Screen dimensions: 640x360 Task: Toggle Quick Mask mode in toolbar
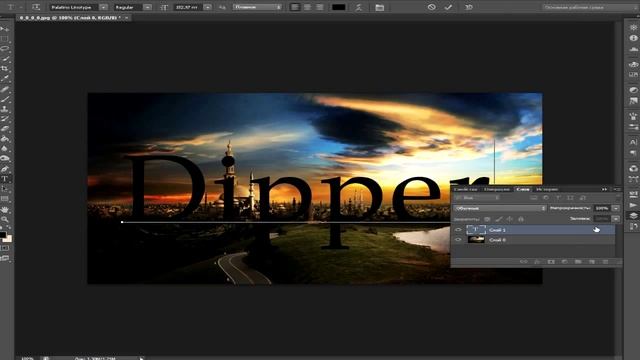pyautogui.click(x=5, y=248)
